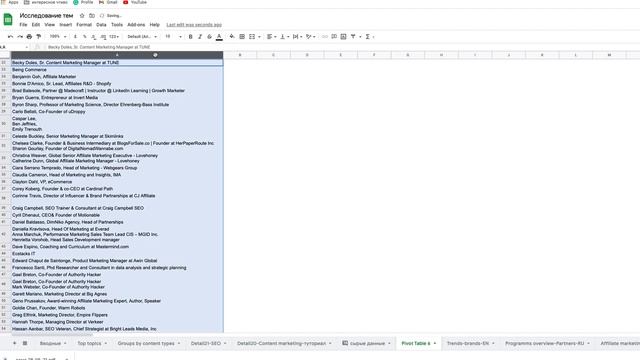Open the text color picker

[219, 37]
